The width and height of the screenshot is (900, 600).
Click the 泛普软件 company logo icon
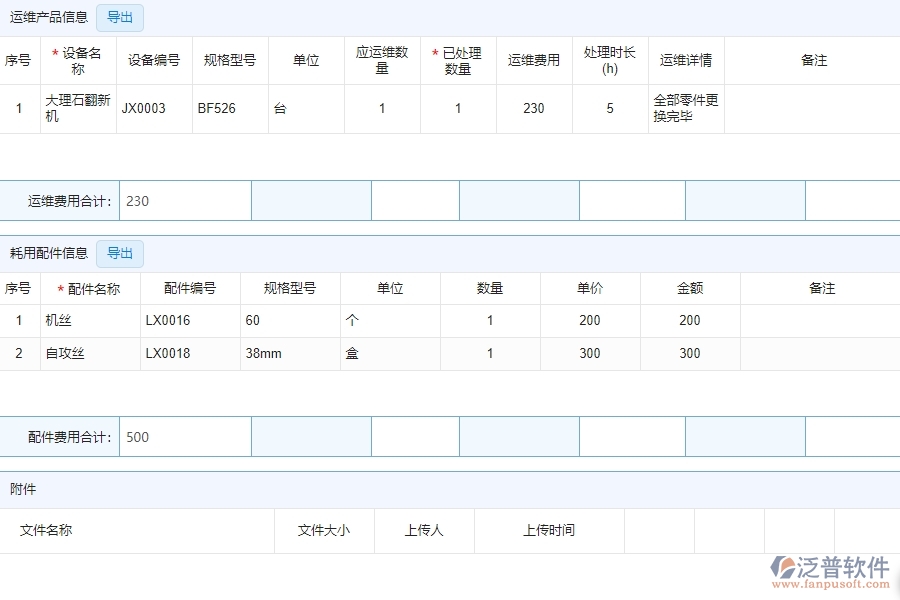tap(784, 566)
